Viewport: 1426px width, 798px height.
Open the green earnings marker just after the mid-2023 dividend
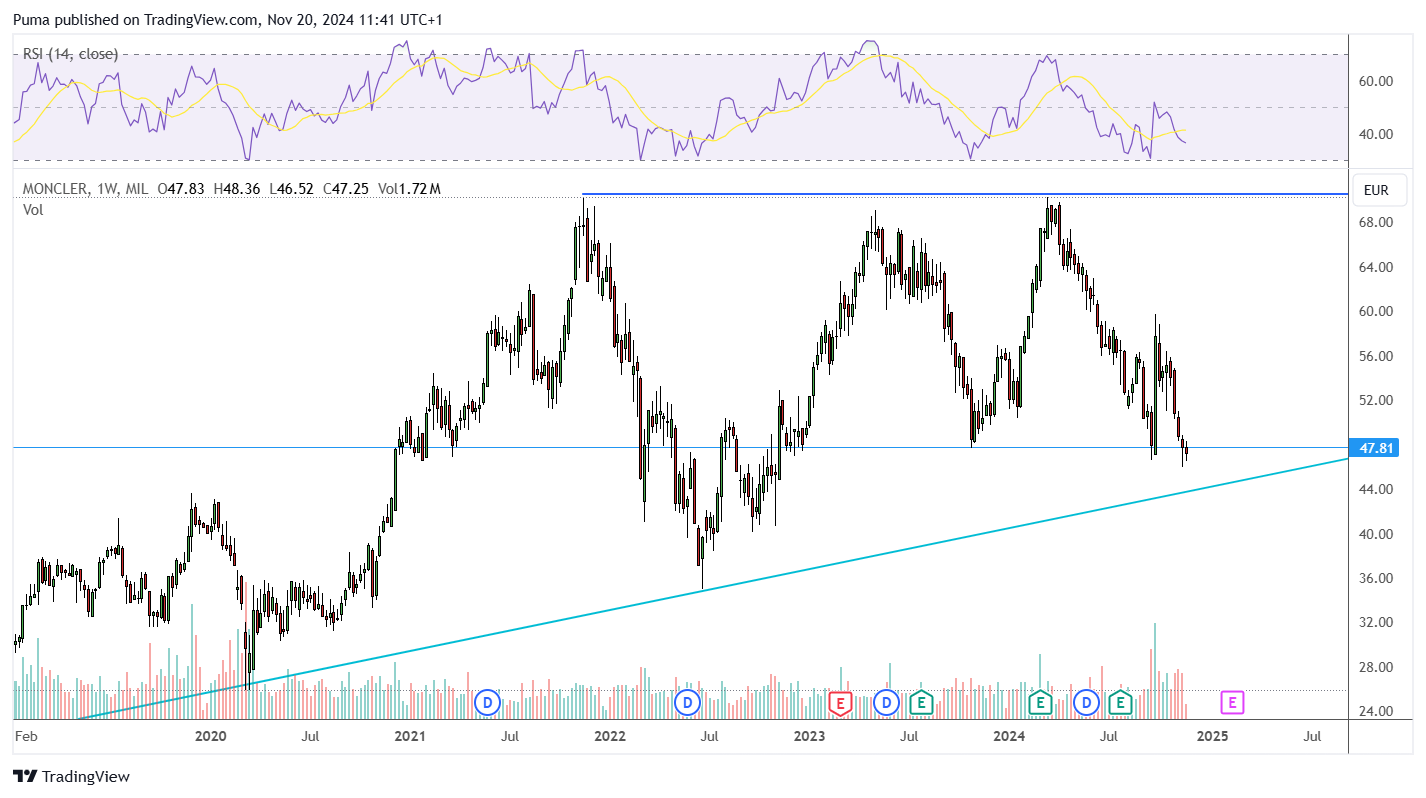click(x=921, y=703)
